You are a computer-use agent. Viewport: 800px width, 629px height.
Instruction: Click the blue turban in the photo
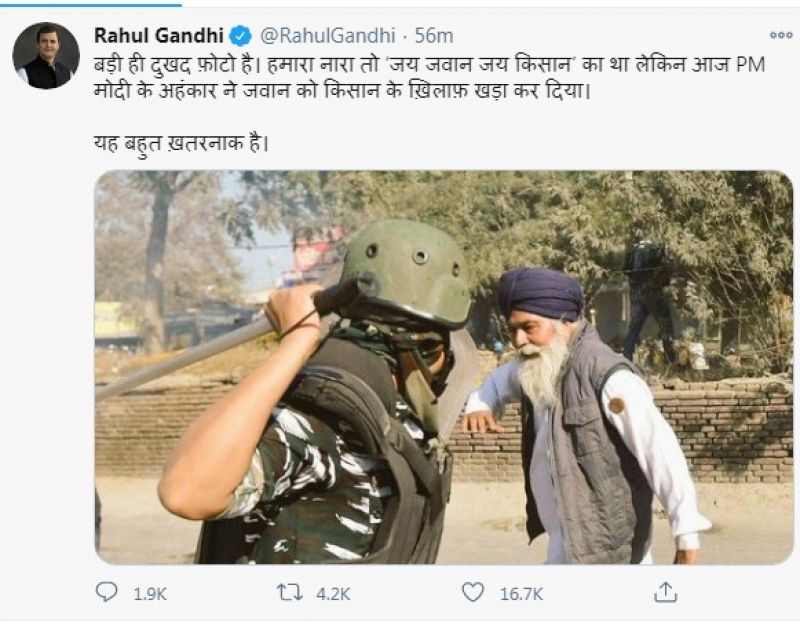541,294
